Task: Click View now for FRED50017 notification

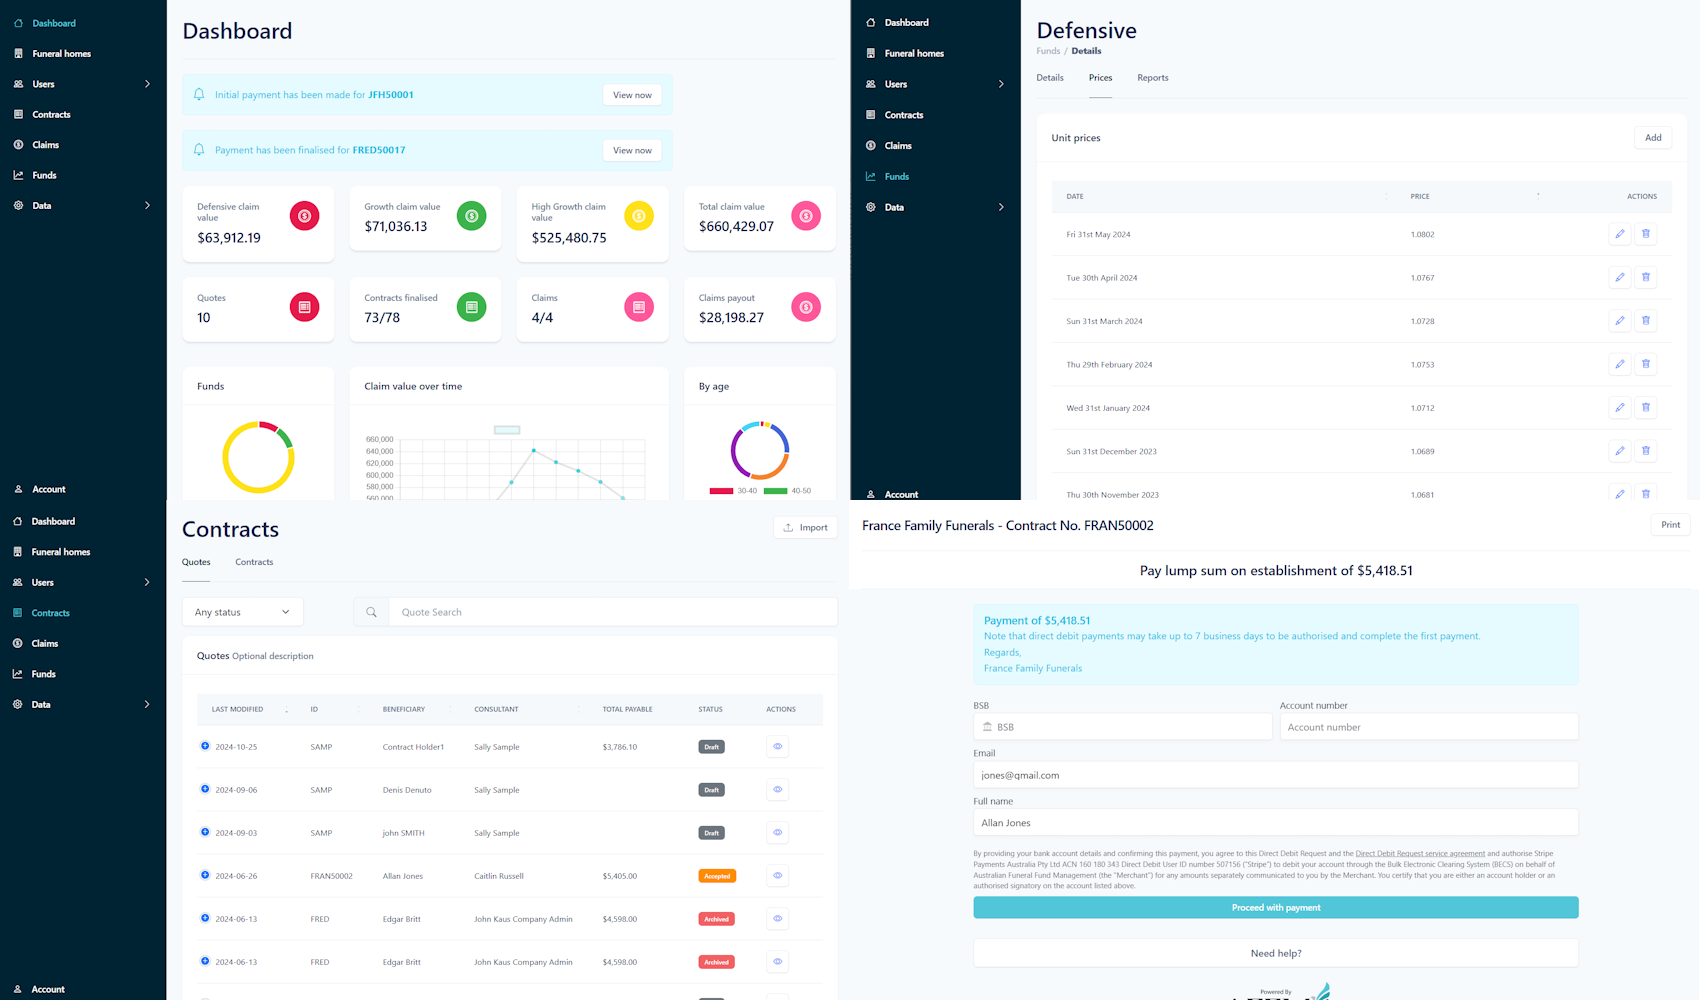Action: pos(632,150)
